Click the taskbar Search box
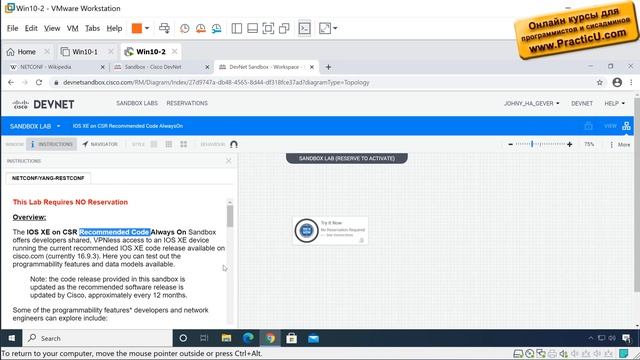 [x=98, y=338]
